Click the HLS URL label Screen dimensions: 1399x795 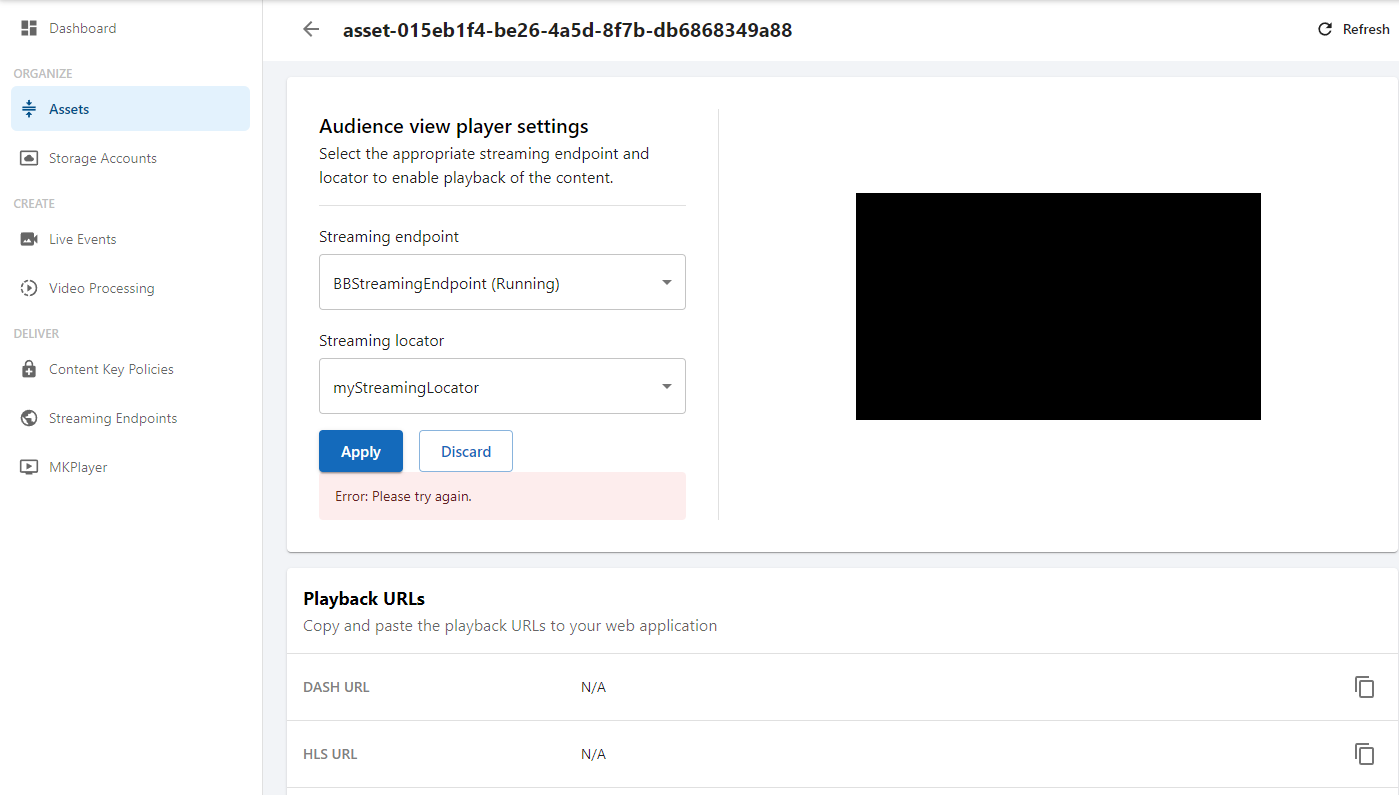330,754
